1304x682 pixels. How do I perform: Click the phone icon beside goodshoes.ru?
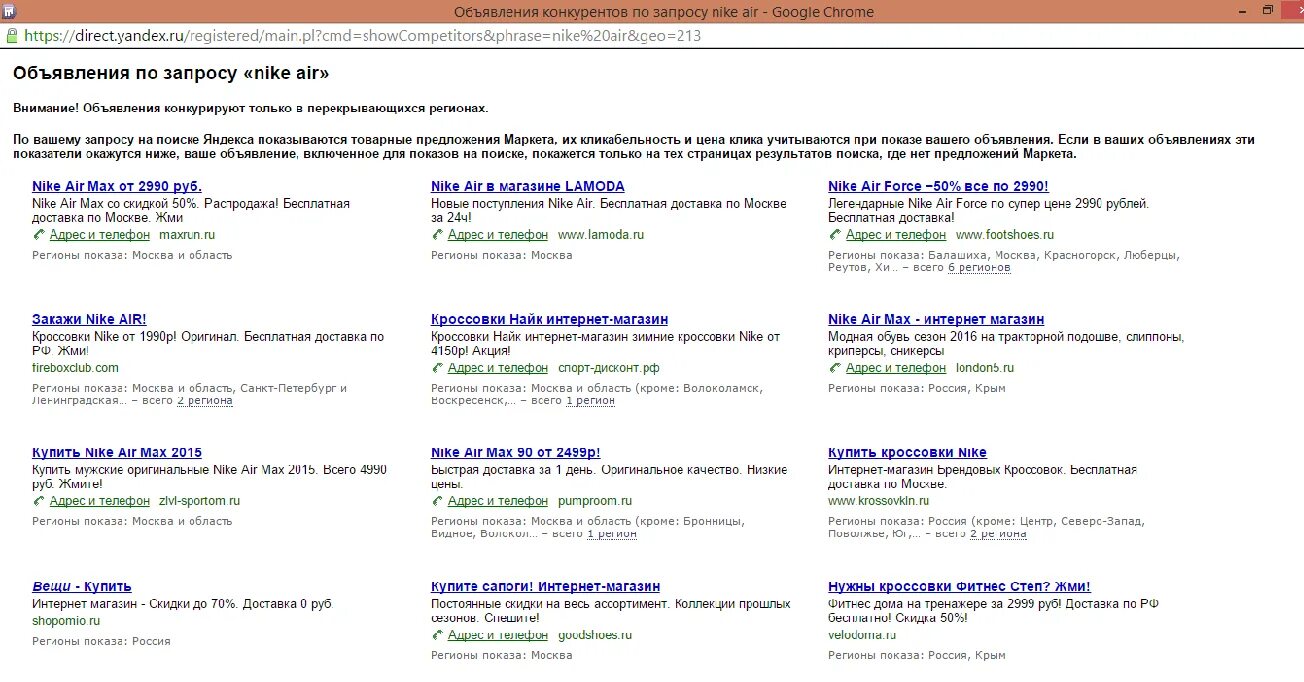pos(437,635)
